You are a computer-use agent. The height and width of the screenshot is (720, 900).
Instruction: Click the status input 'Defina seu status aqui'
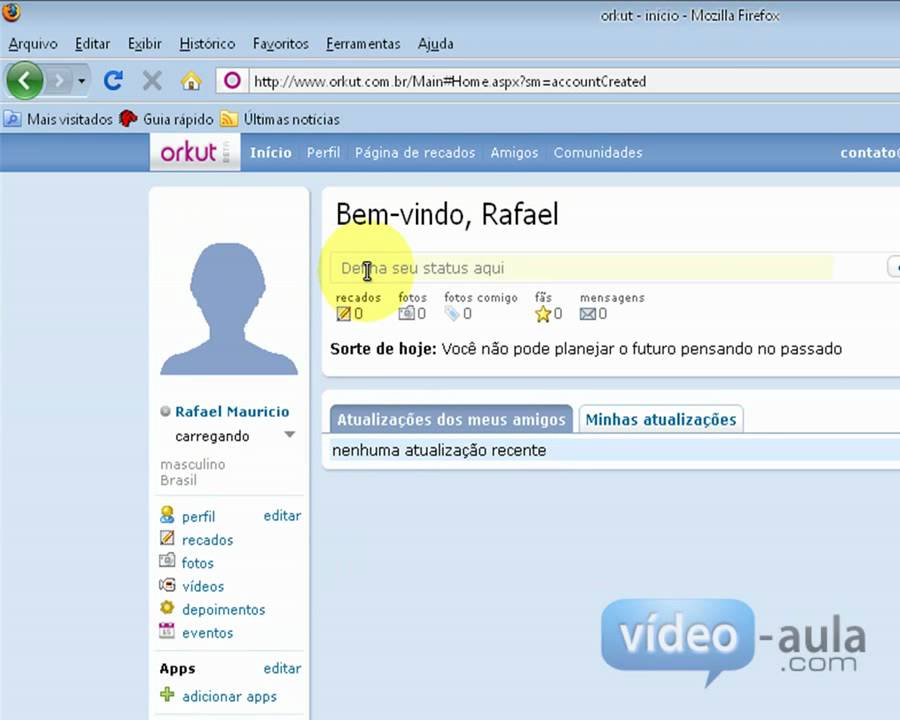point(581,268)
